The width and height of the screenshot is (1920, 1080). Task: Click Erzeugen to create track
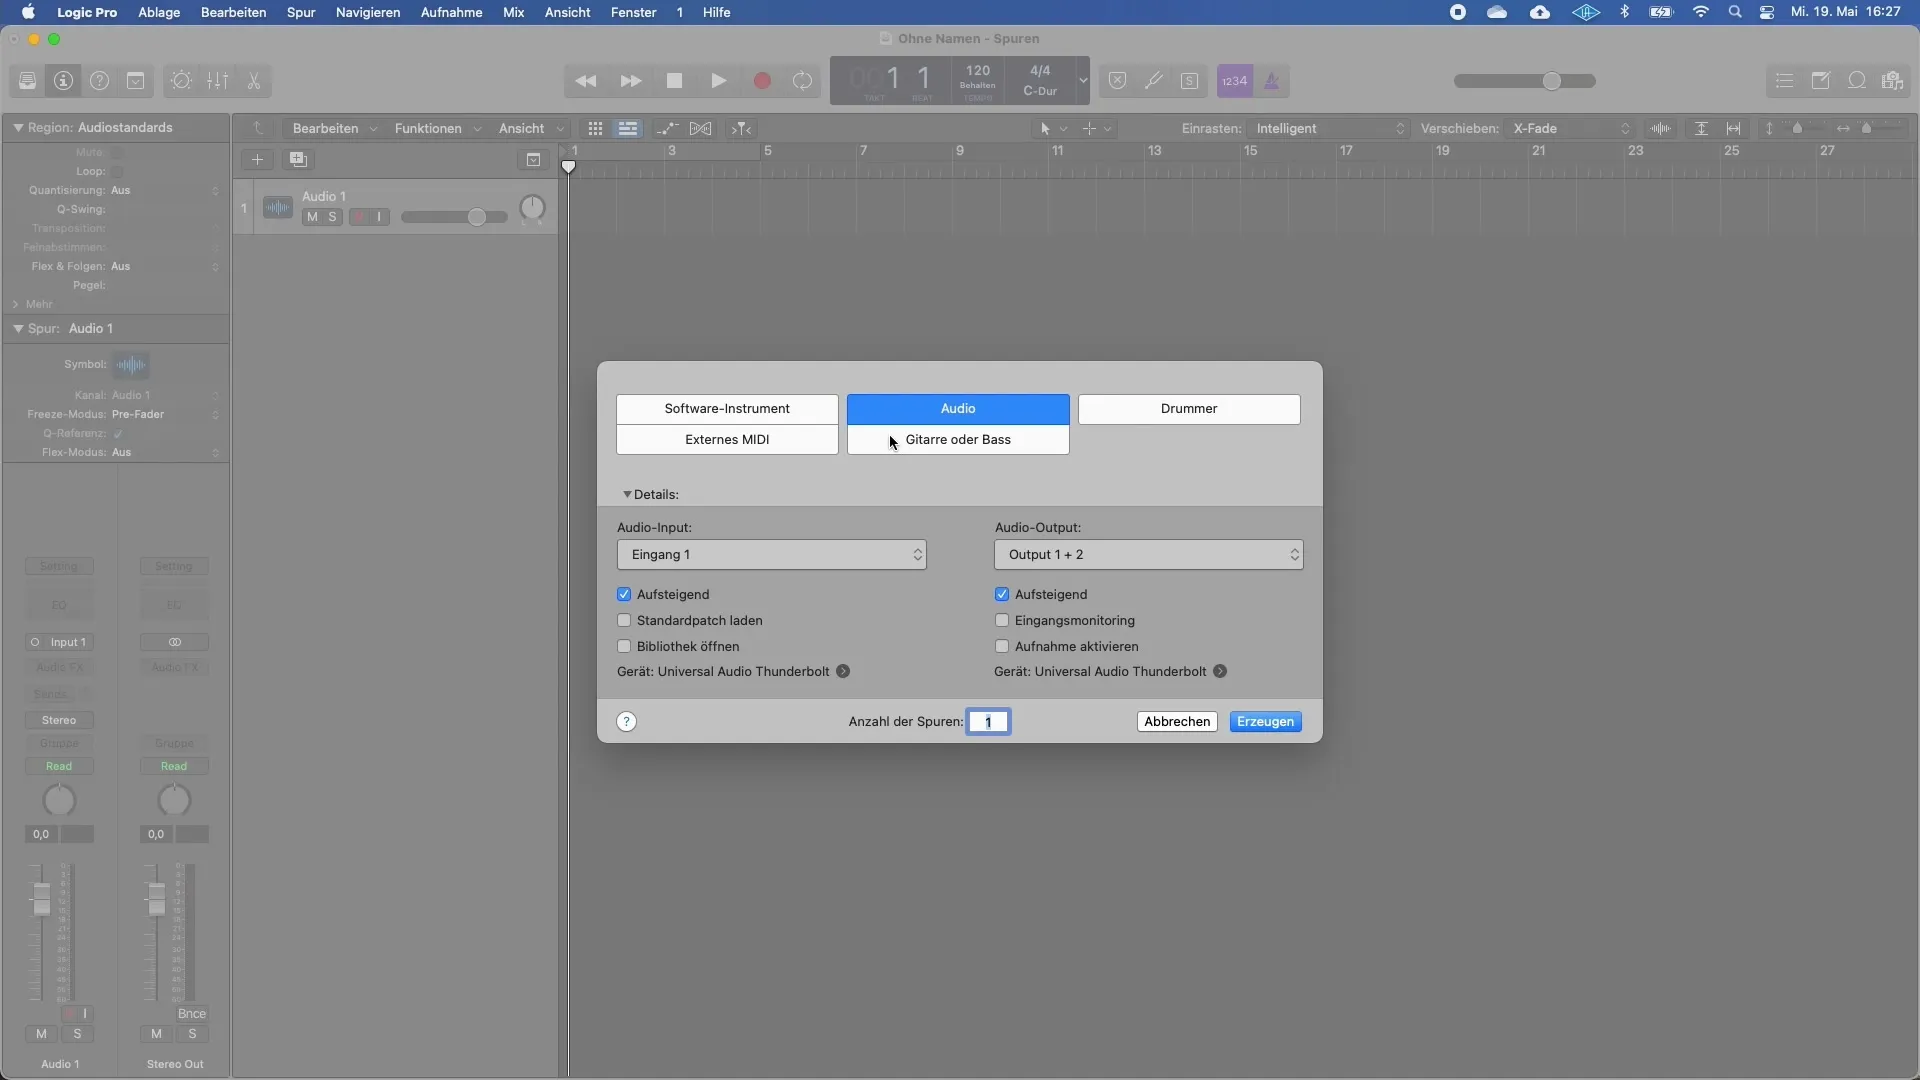(x=1265, y=722)
